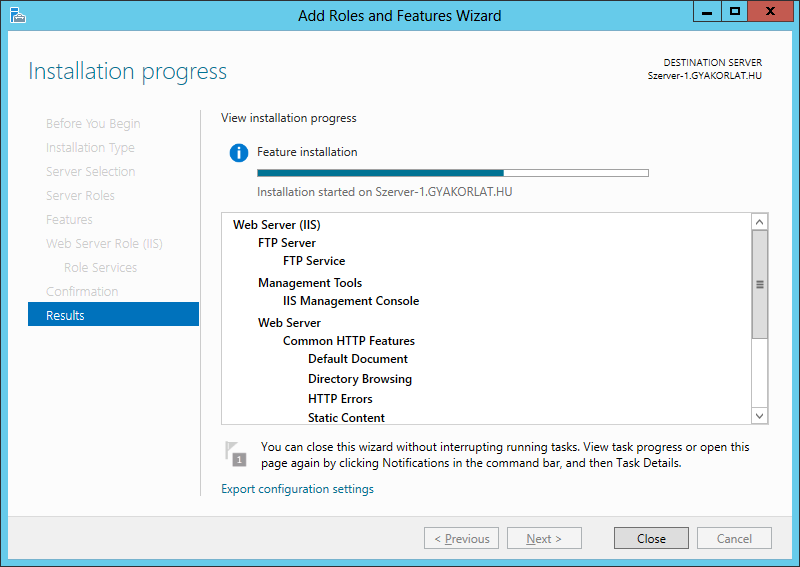This screenshot has height=567, width=800.
Task: Select the Features step in the sidebar
Action: point(69,219)
